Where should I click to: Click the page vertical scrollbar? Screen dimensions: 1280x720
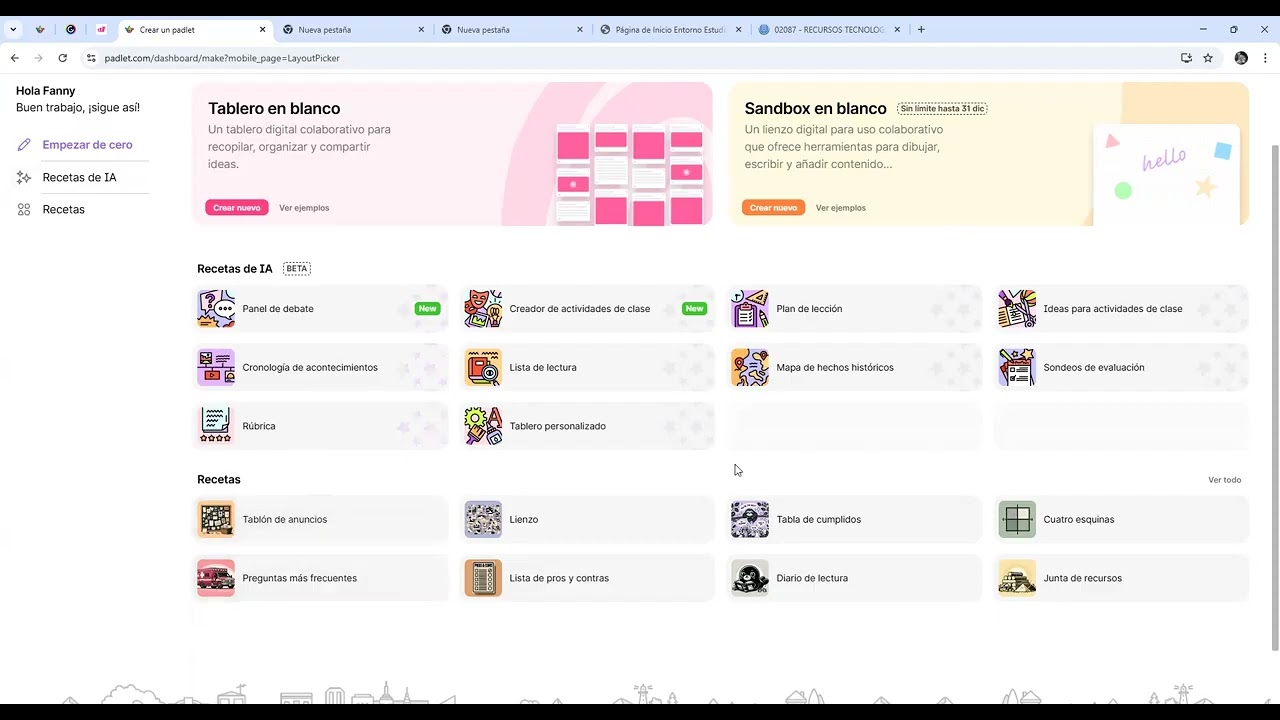[x=1274, y=397]
